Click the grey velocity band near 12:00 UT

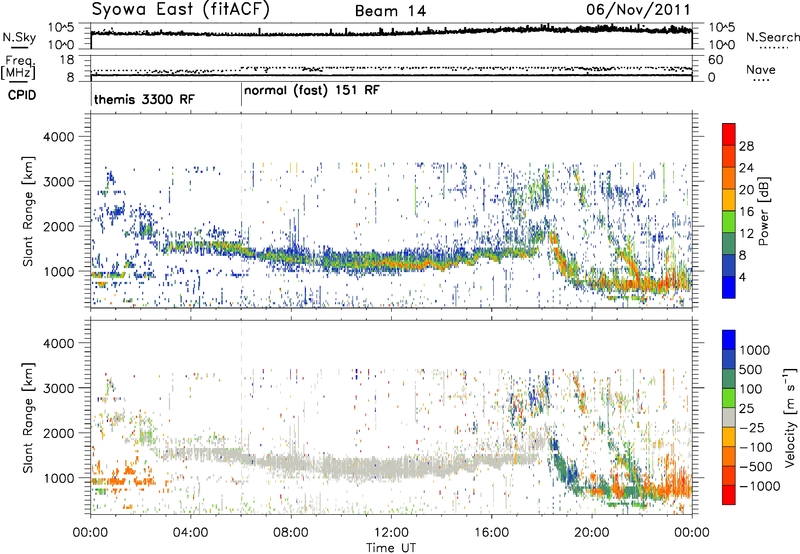(x=391, y=467)
